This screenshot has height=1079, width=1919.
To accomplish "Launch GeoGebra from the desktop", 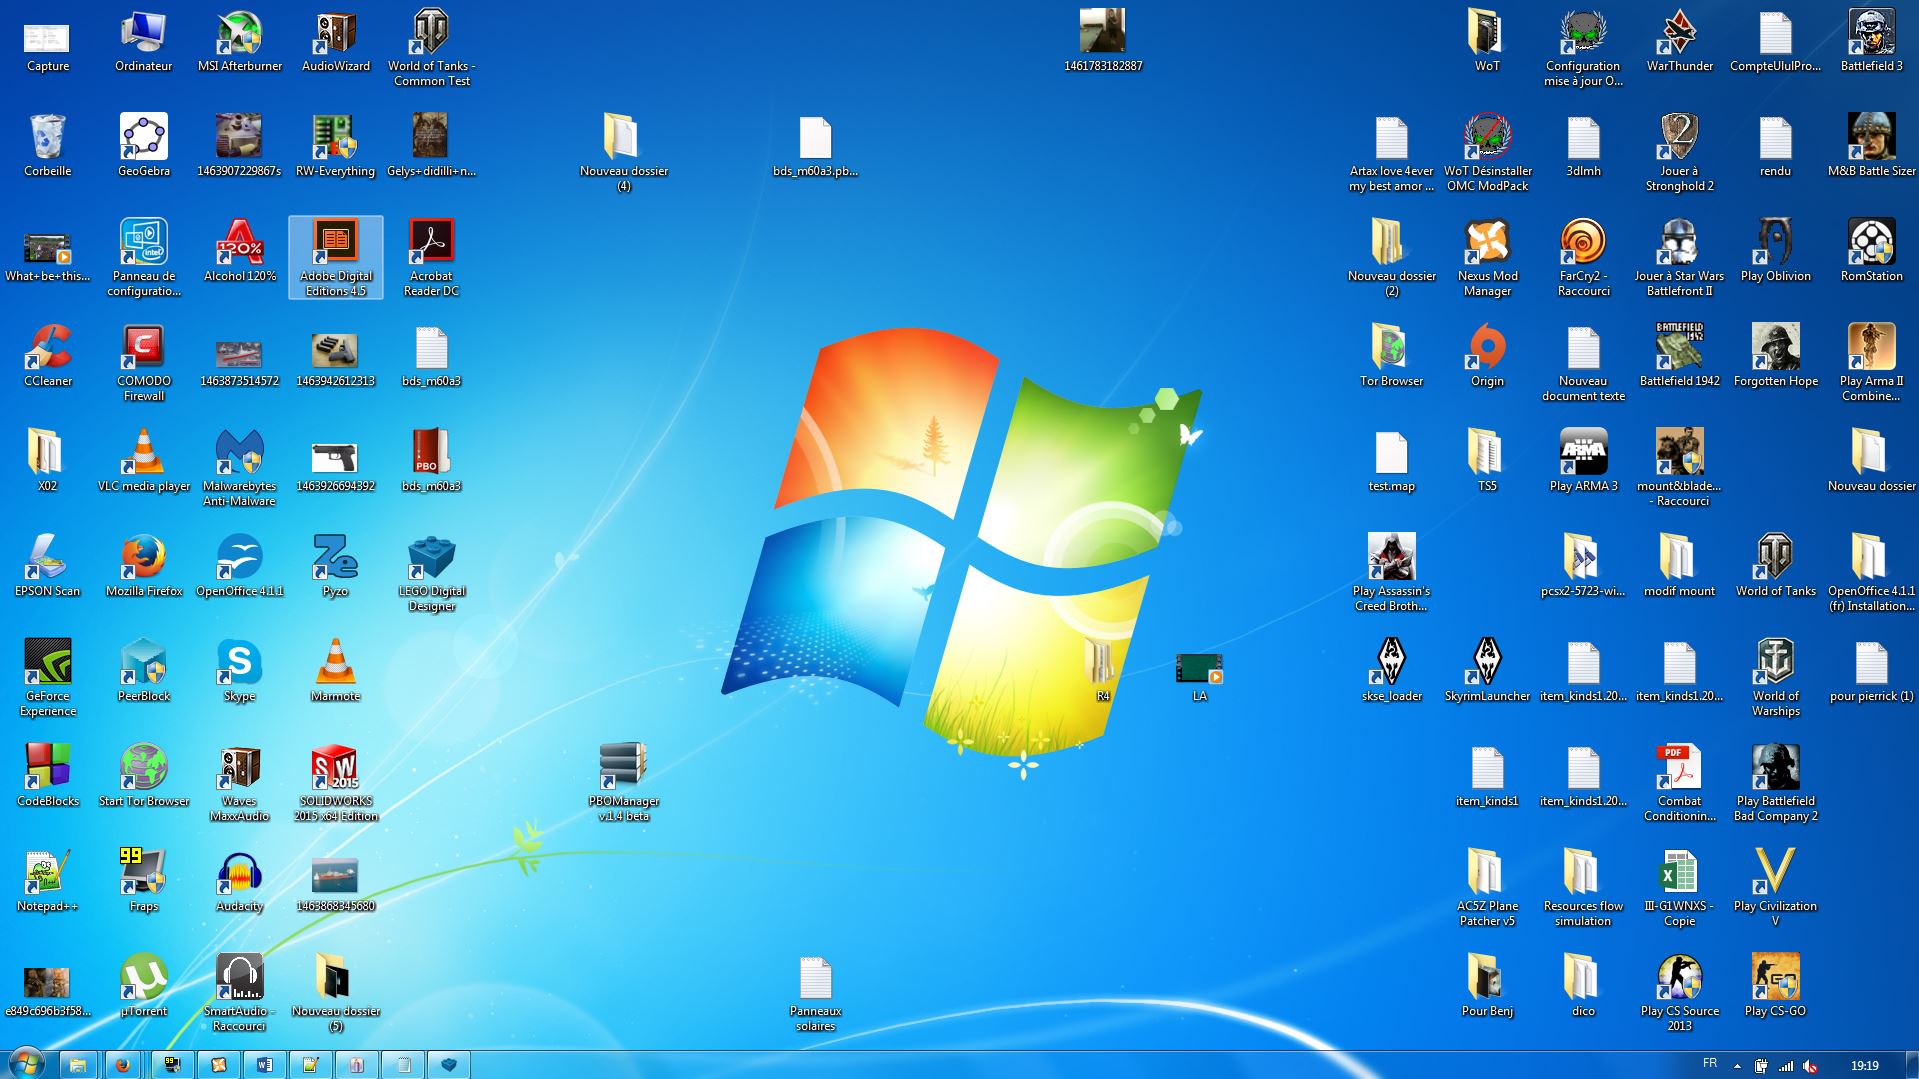I will [x=144, y=147].
